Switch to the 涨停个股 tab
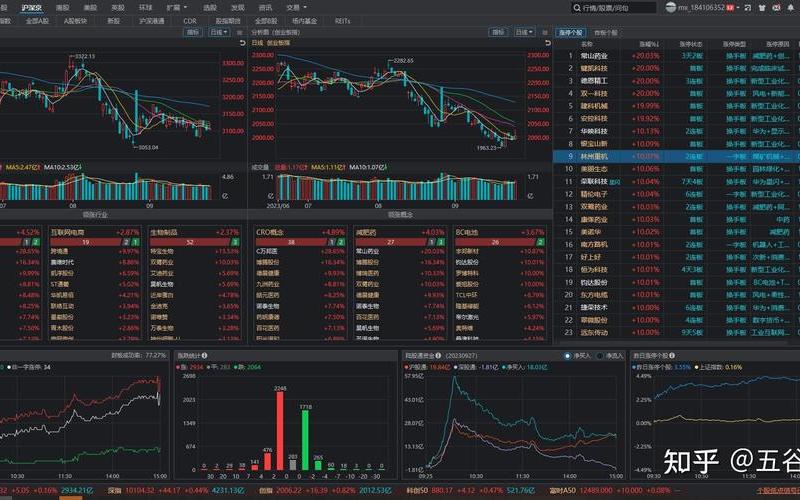 coord(570,33)
